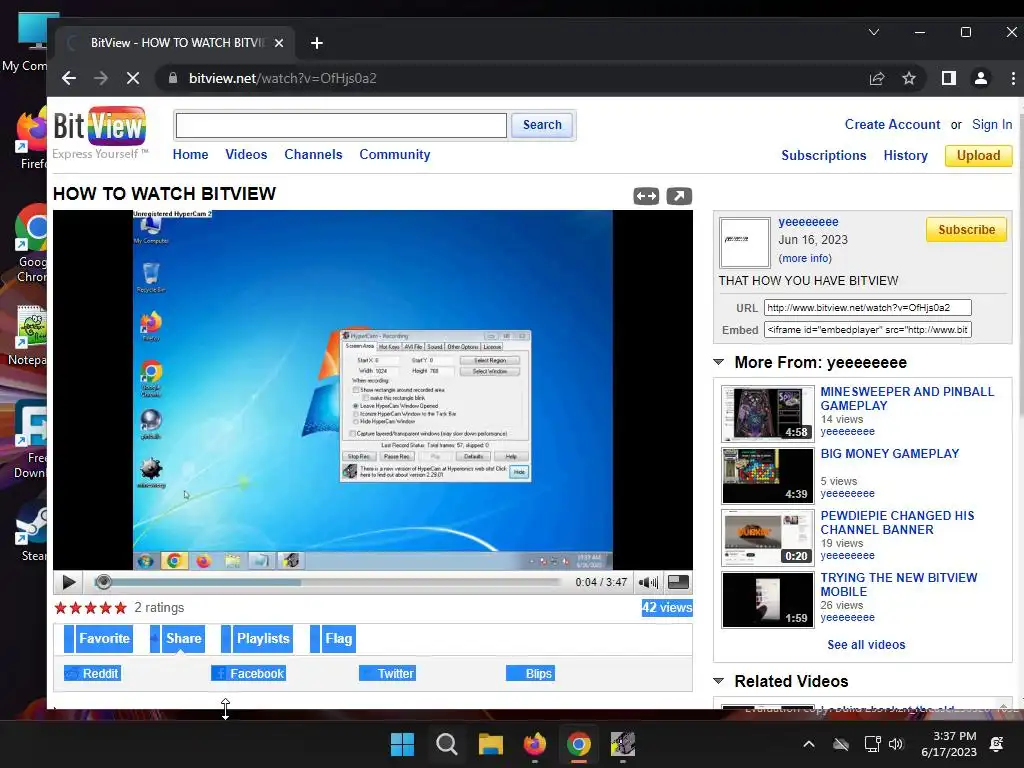Share video to Twitter
The height and width of the screenshot is (768, 1024).
388,673
